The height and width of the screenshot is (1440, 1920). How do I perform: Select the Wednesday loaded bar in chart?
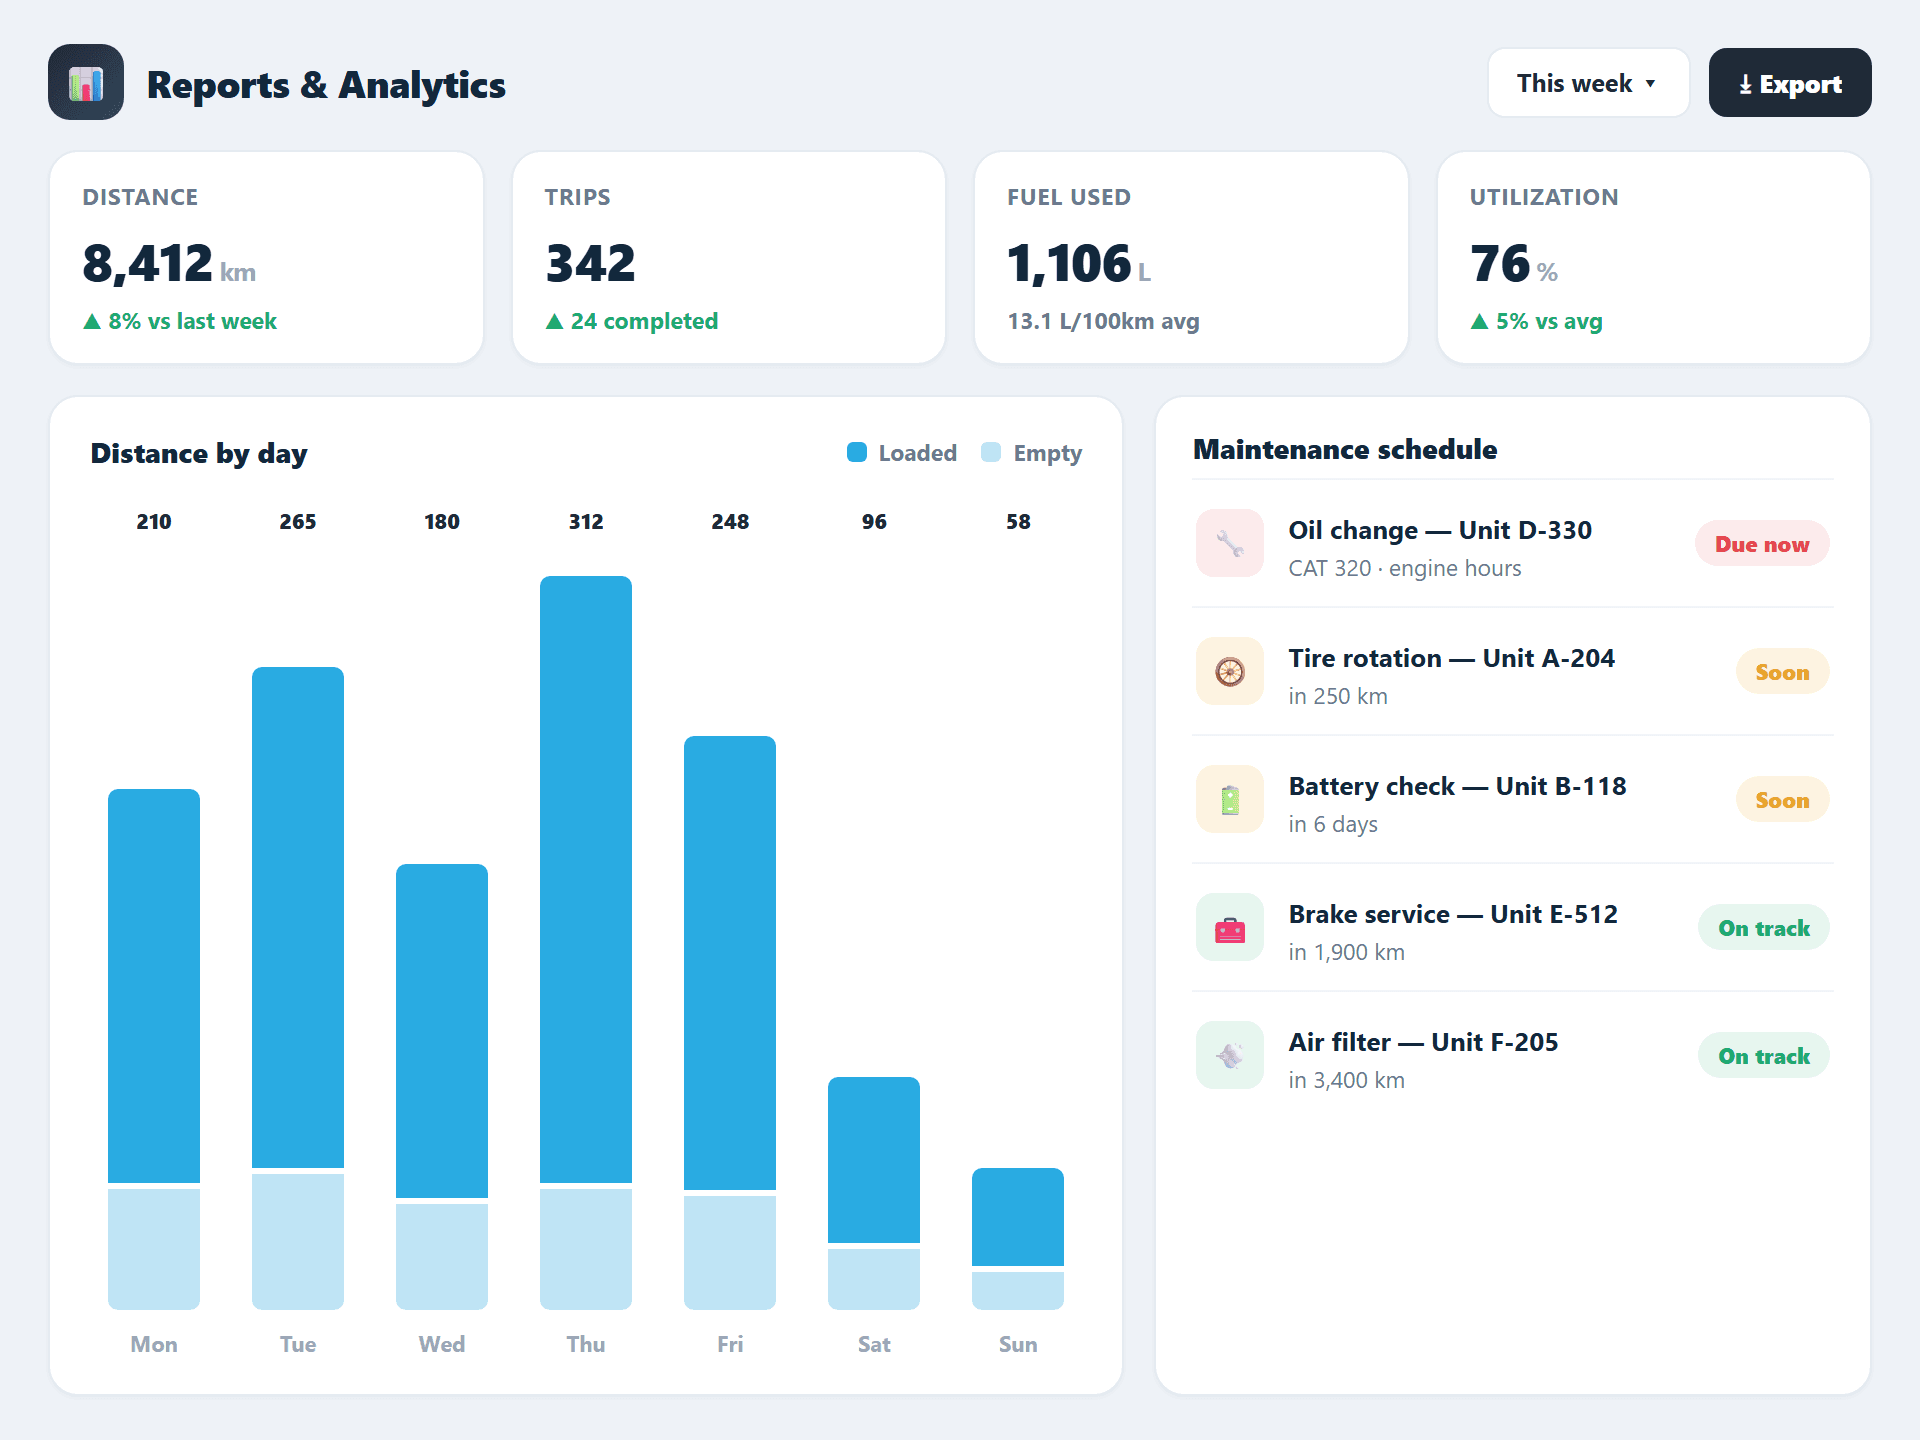click(442, 1031)
